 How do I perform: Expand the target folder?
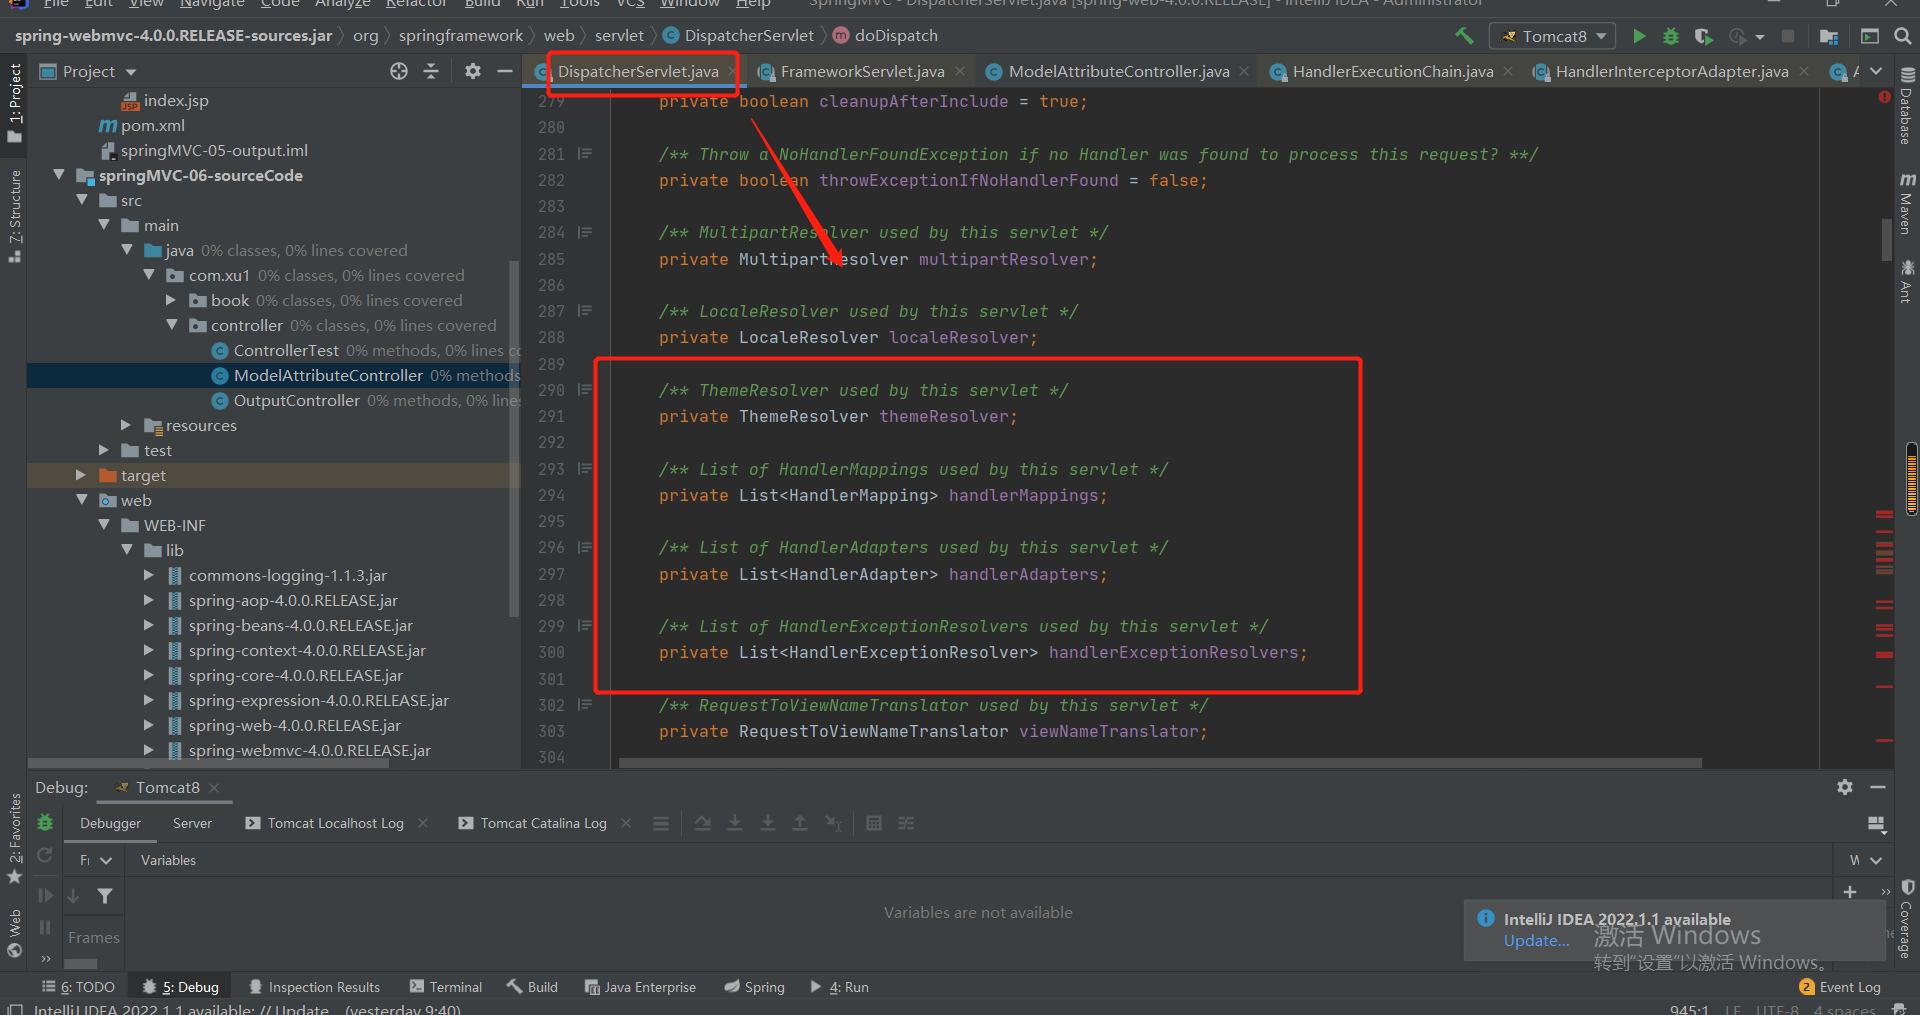pyautogui.click(x=81, y=475)
